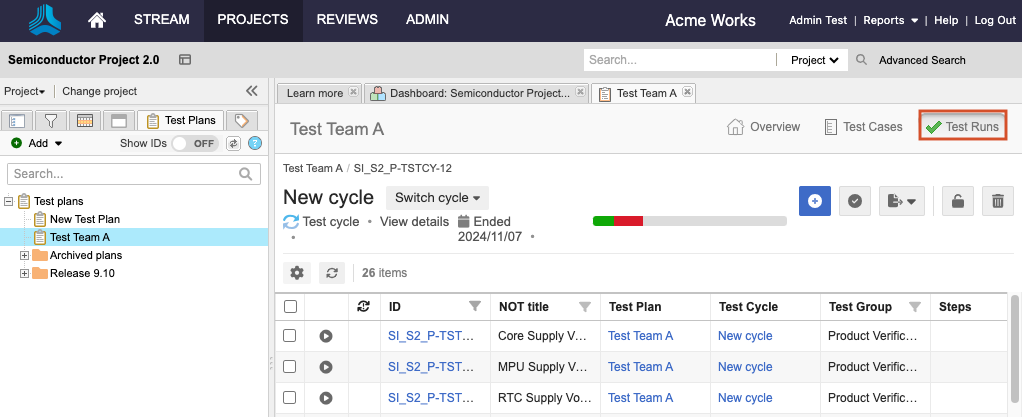Collapse the Test plans tree node
The height and width of the screenshot is (417, 1022).
click(x=8, y=201)
